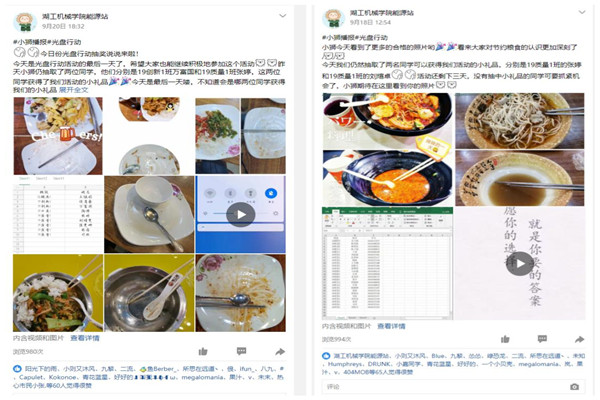Open the right post author's avatar
600x400 pixels.
coord(334,18)
